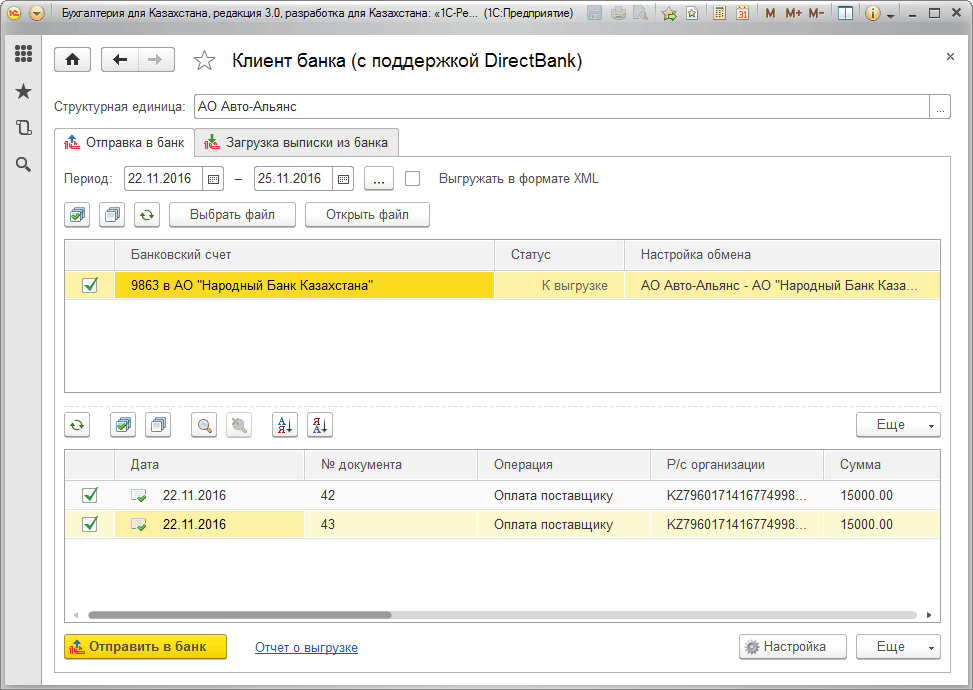
Task: Open the Отчет о выгрузке link
Action: 306,648
